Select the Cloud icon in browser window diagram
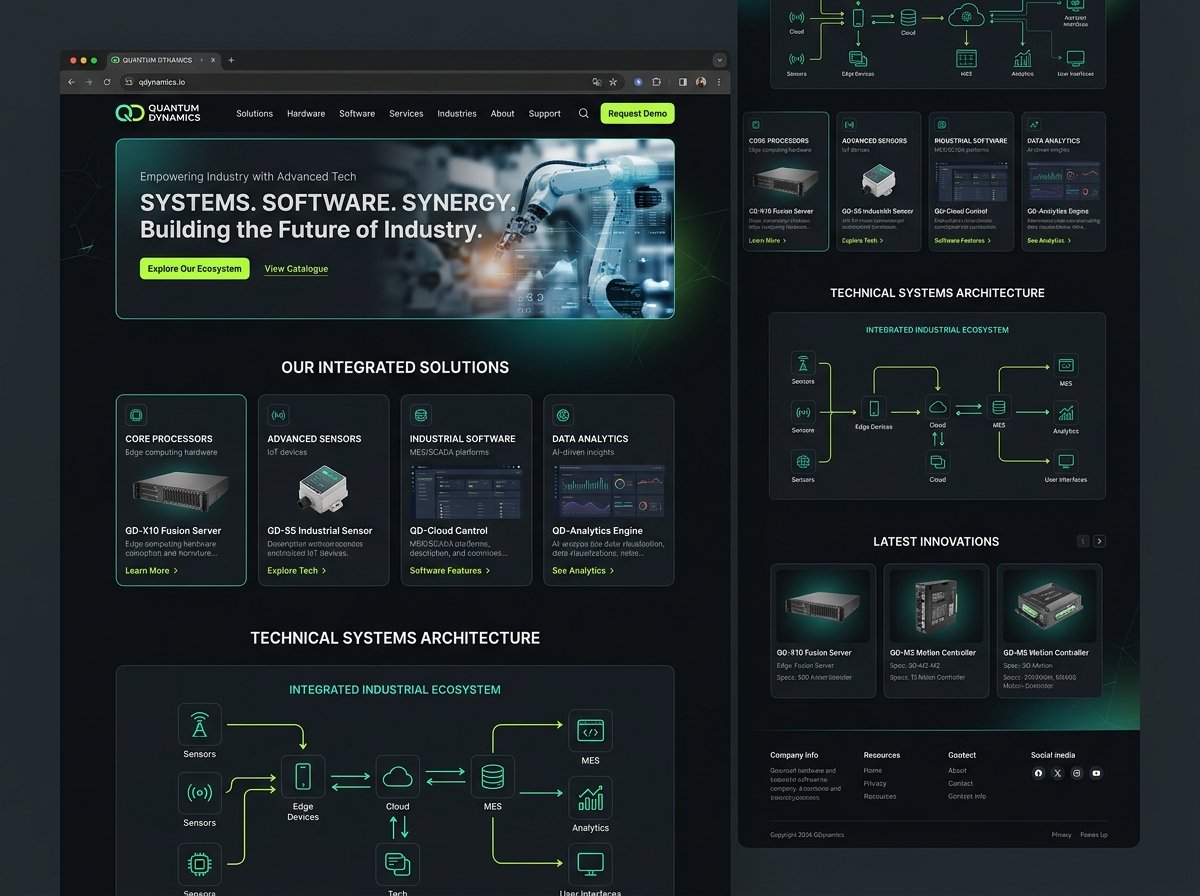This screenshot has height=896, width=1200. coord(398,776)
